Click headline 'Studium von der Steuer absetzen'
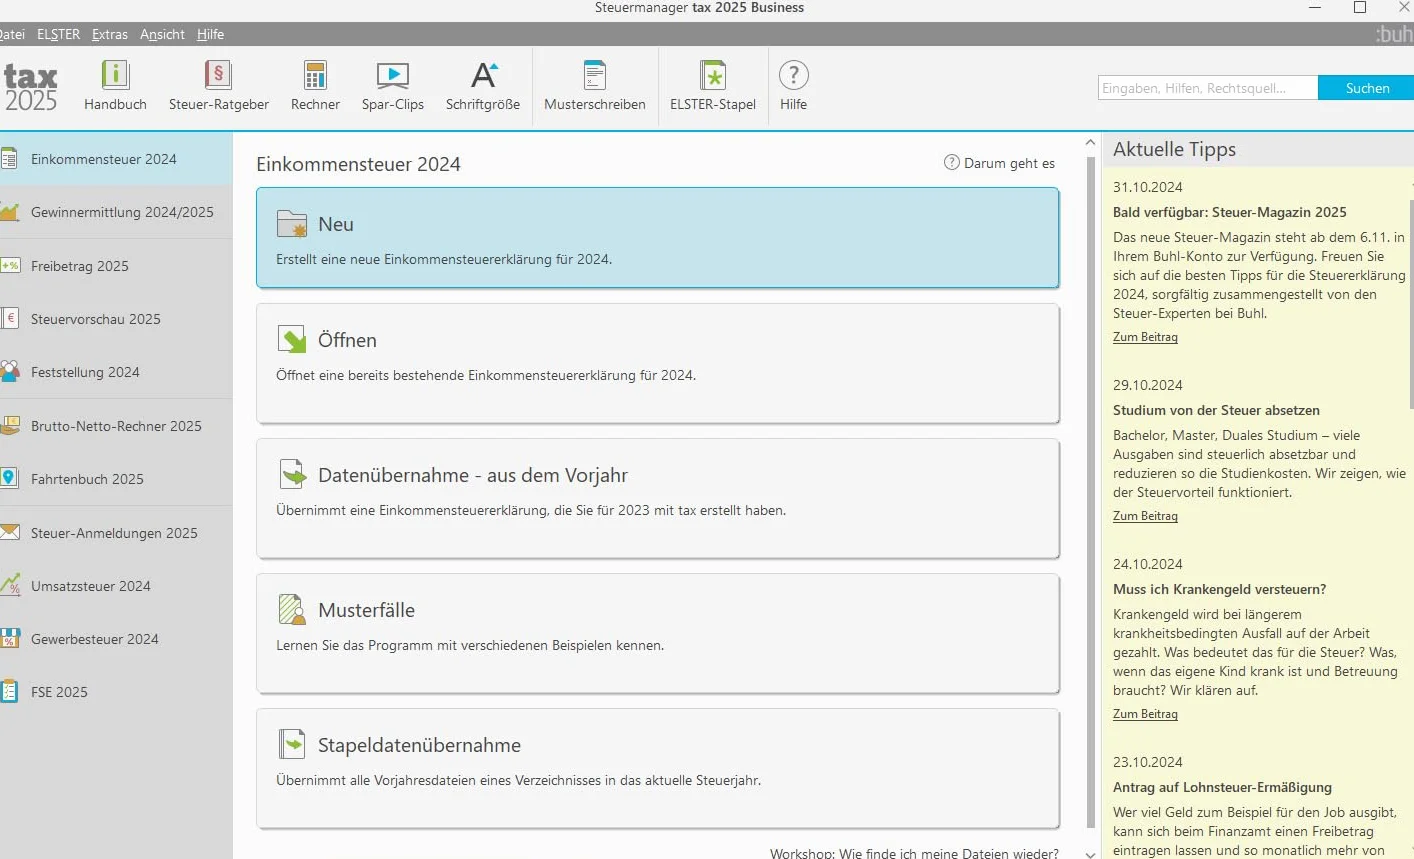1414x859 pixels. tap(1216, 410)
